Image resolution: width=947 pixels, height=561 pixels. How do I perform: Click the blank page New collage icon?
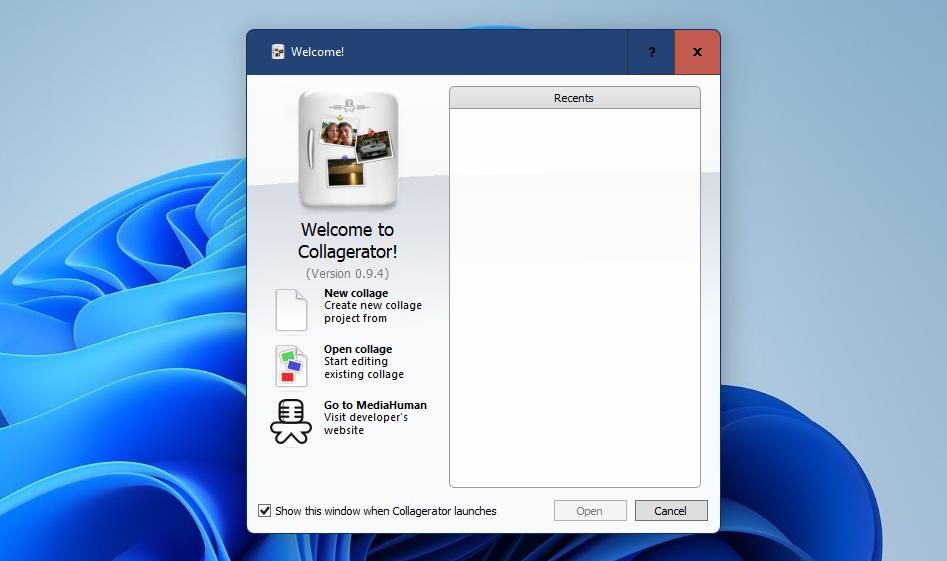pos(291,310)
